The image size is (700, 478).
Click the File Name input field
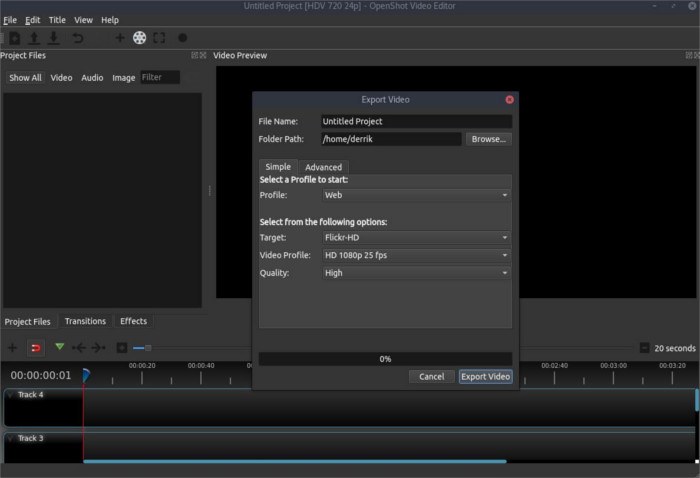[x=417, y=121]
